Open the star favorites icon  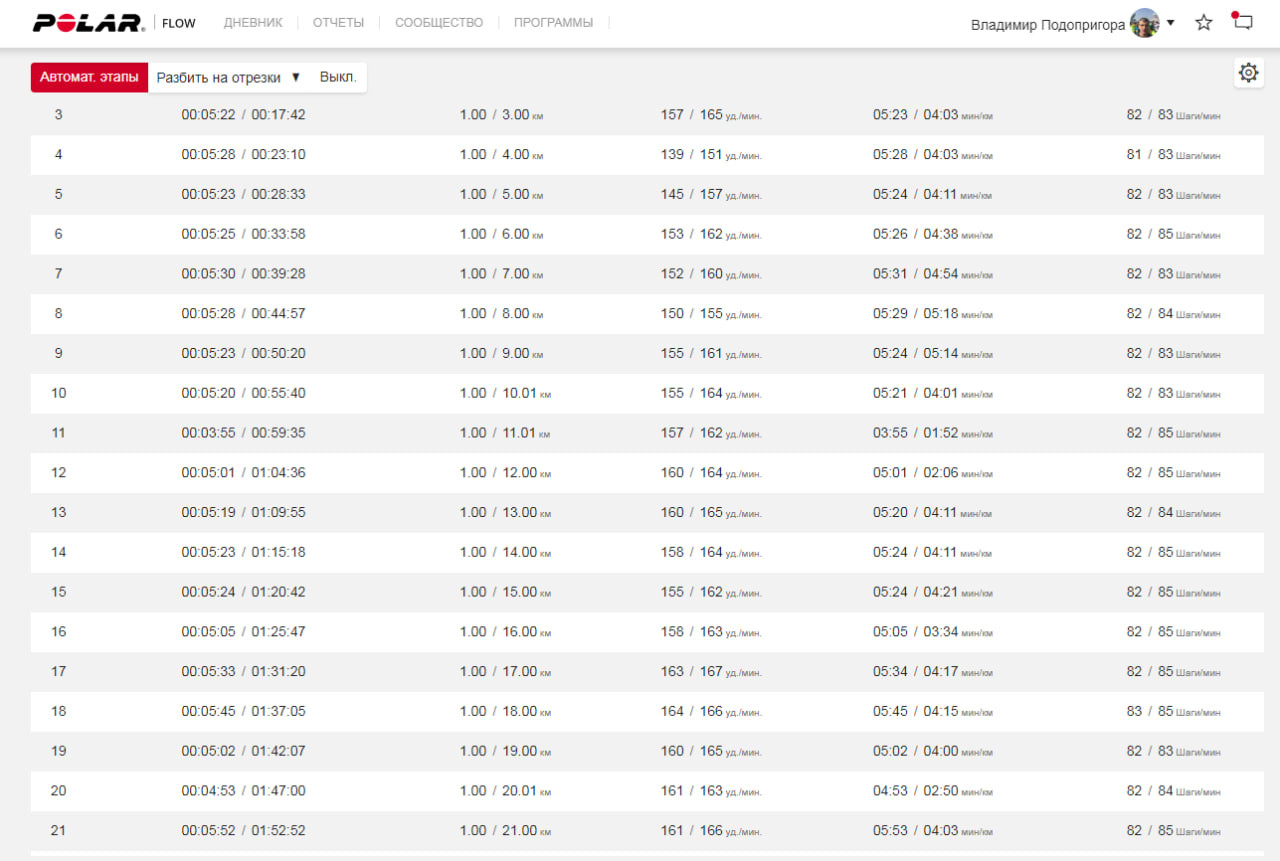pyautogui.click(x=1204, y=23)
